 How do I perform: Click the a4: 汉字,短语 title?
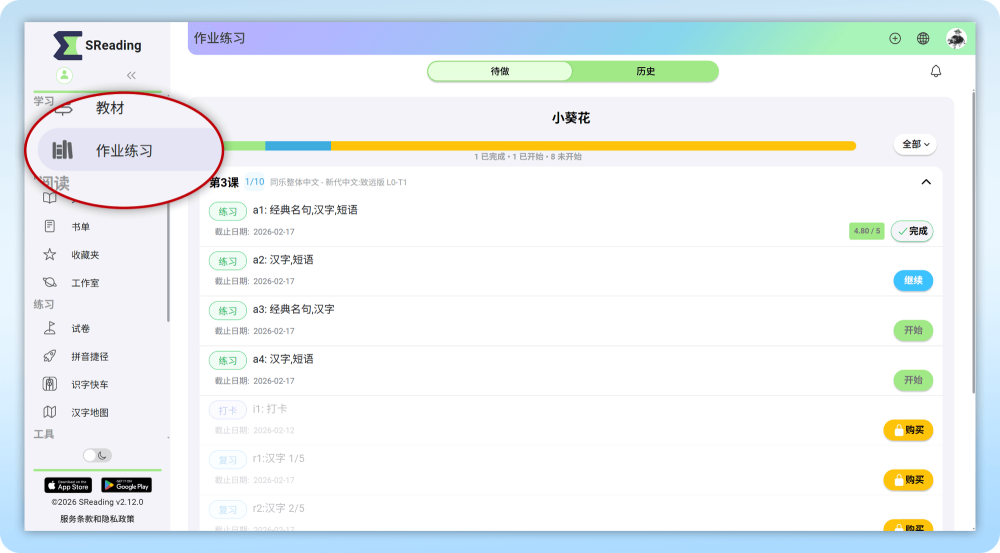(x=283, y=359)
